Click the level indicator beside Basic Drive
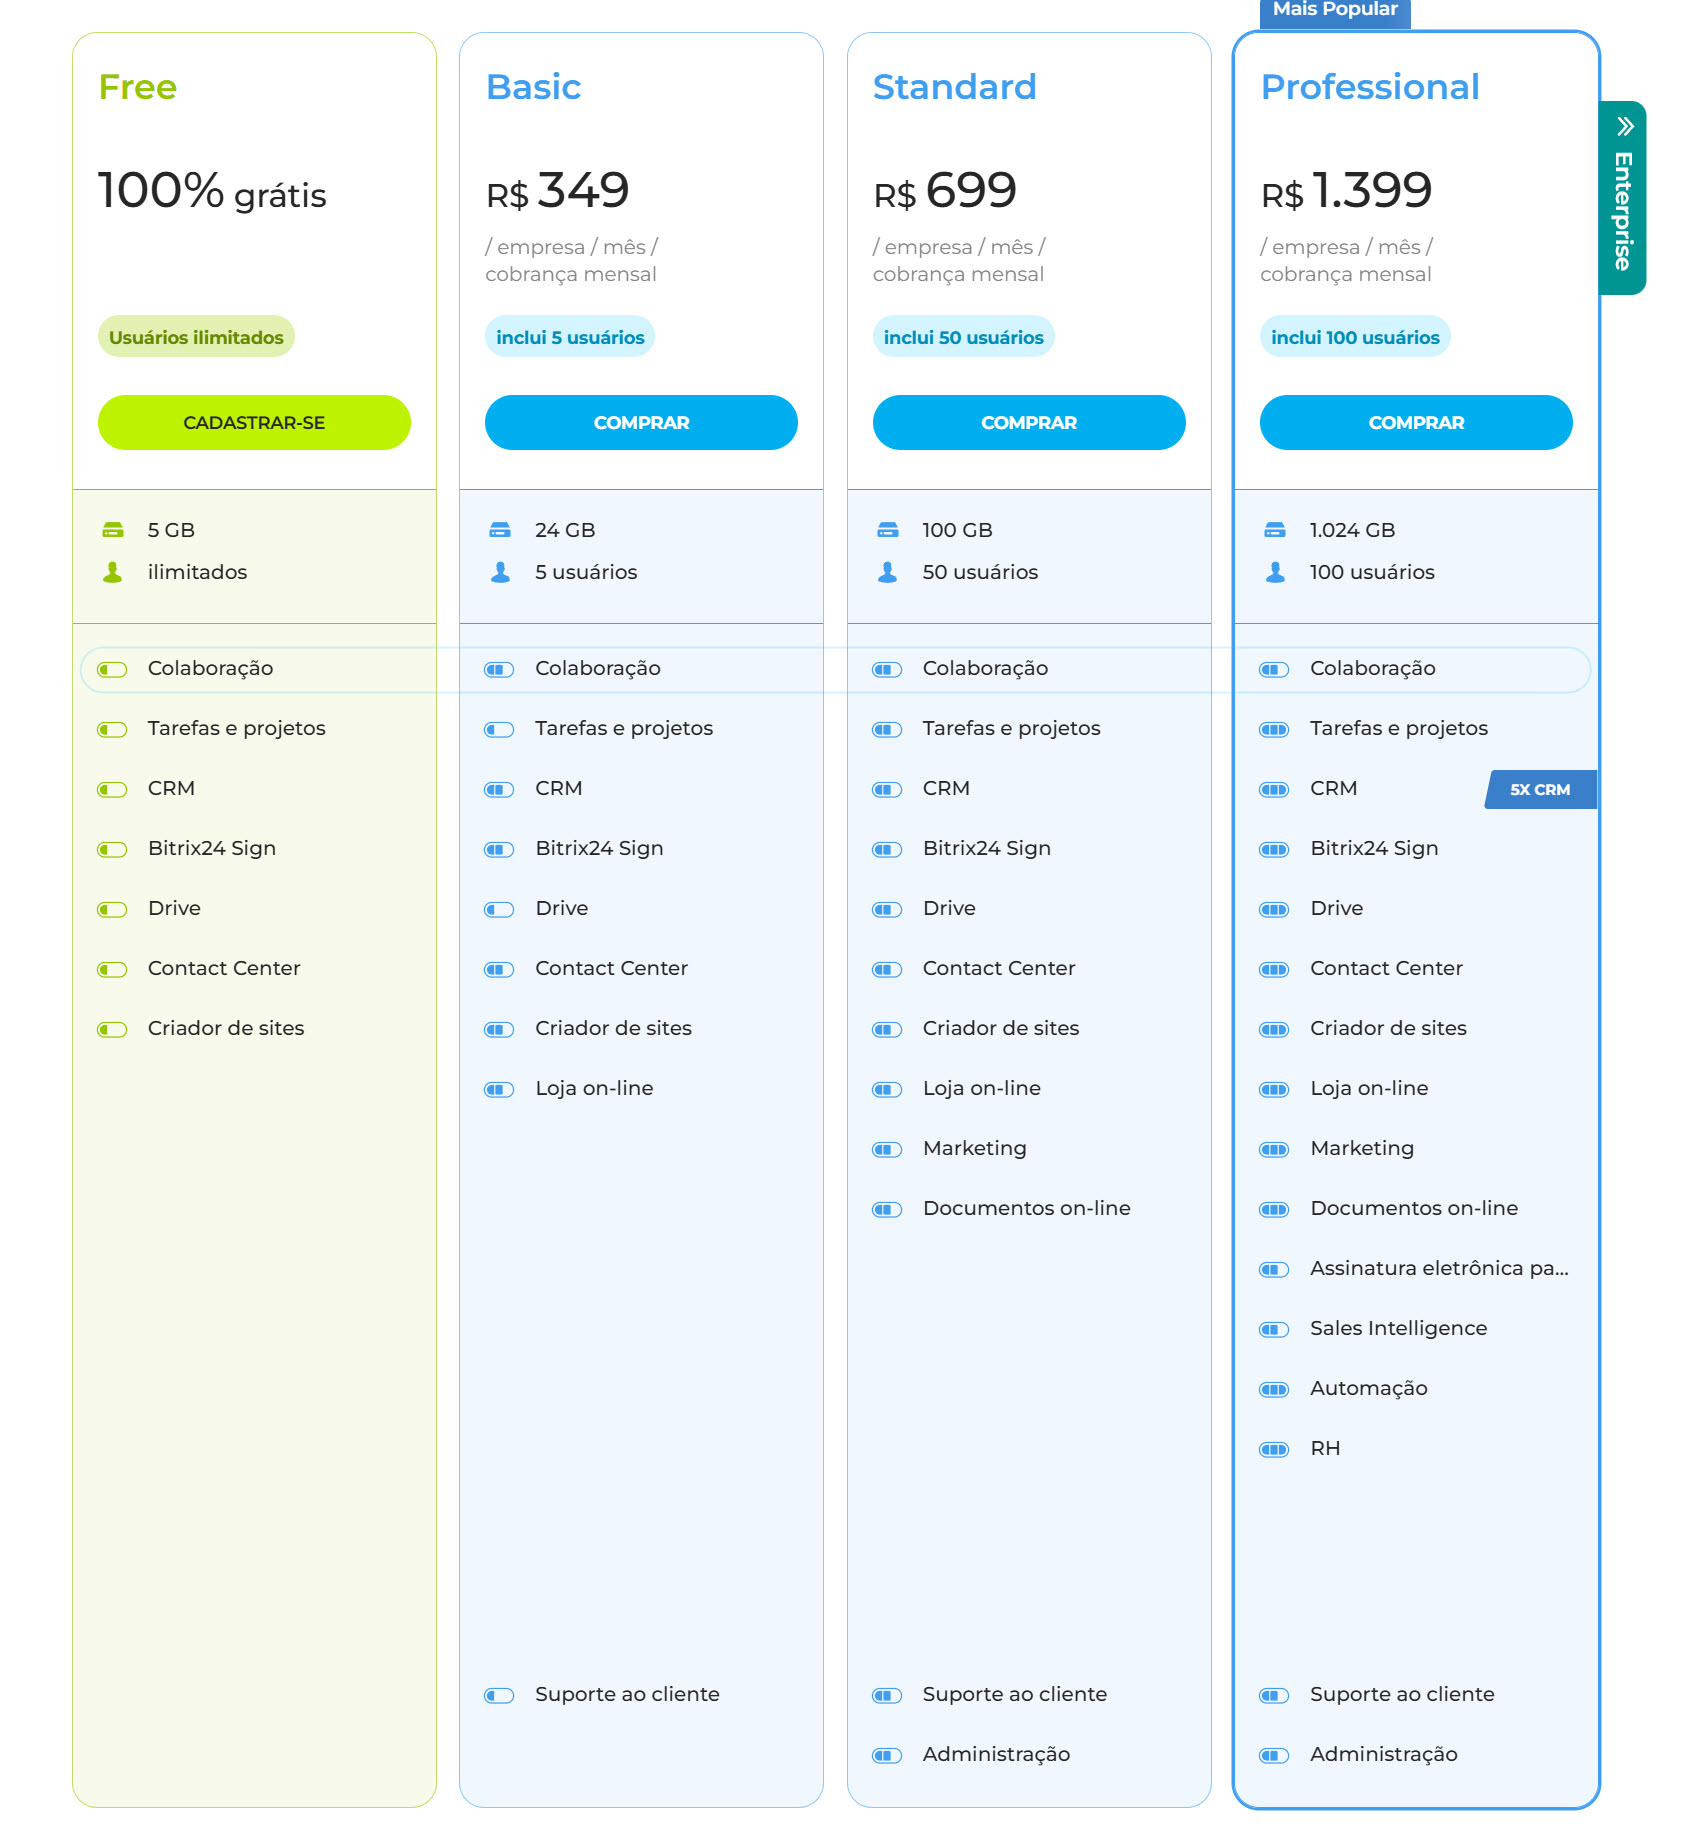Image resolution: width=1700 pixels, height=1836 pixels. pyautogui.click(x=499, y=910)
